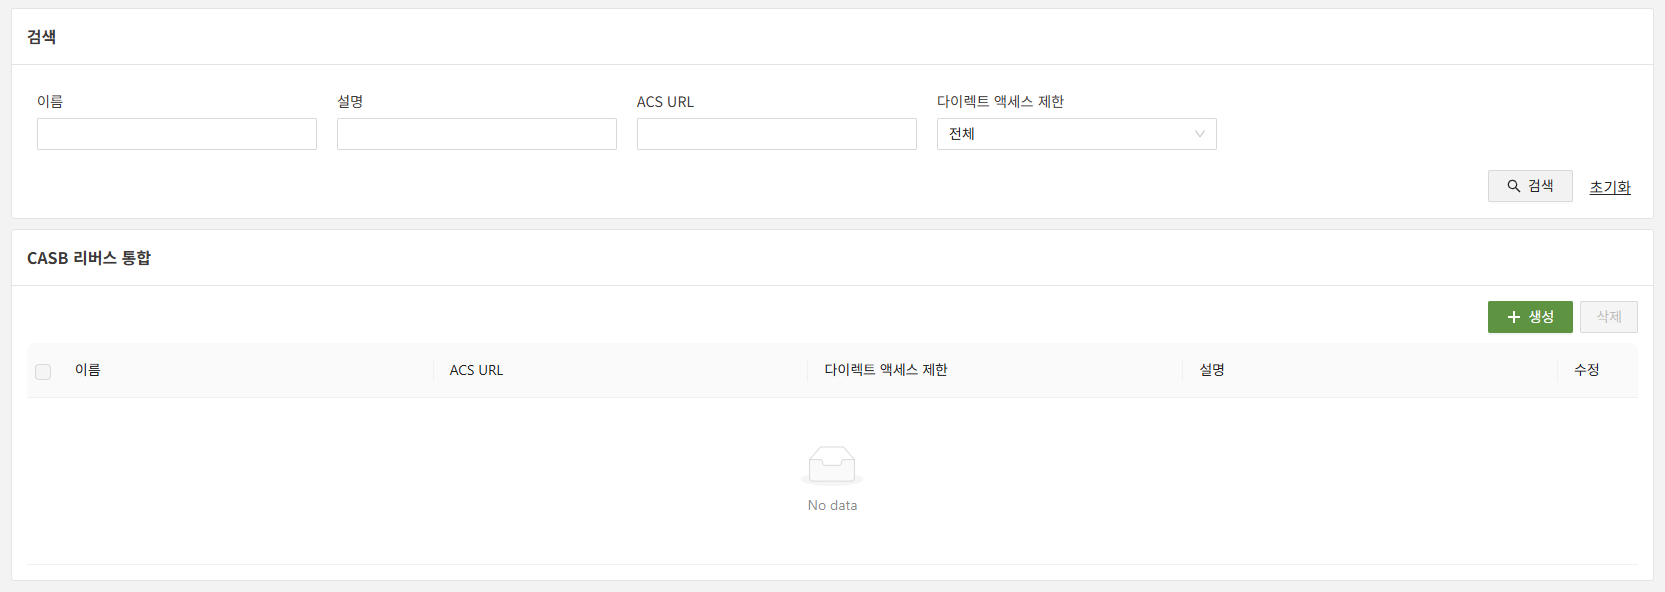This screenshot has width=1665, height=592.
Task: Click the No data text
Action: click(832, 505)
